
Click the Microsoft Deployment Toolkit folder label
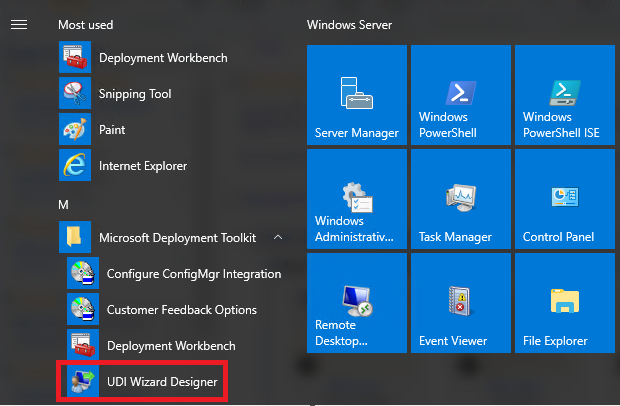[x=178, y=238]
